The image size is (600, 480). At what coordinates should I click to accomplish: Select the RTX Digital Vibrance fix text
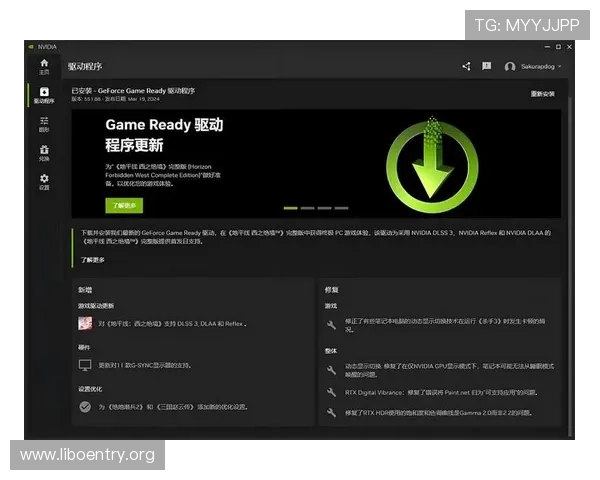[x=442, y=392]
